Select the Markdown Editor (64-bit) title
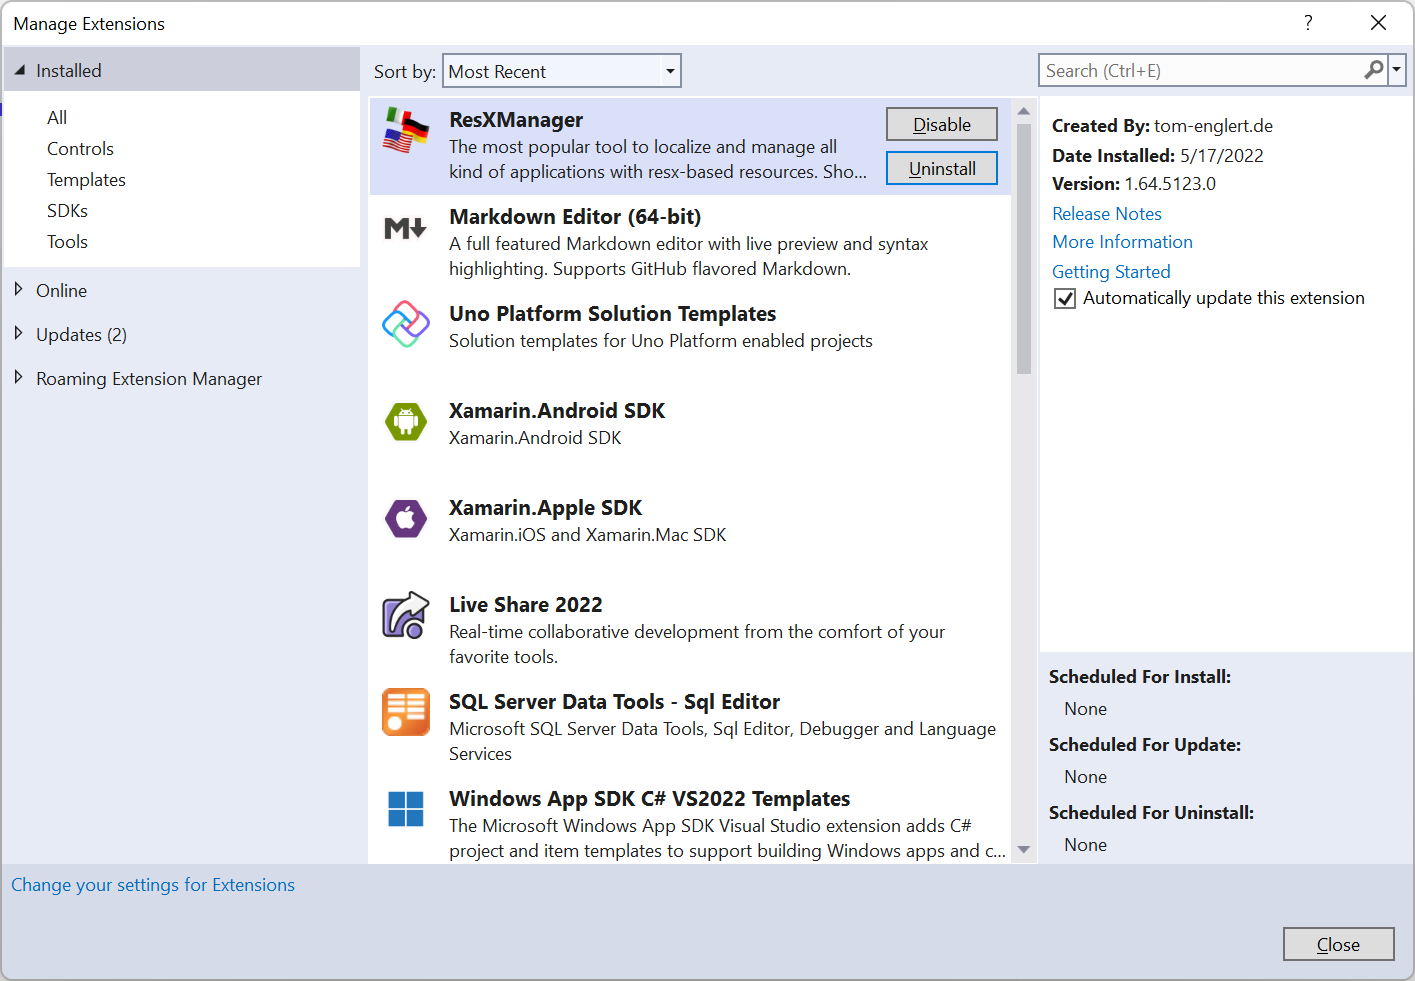 (x=575, y=216)
